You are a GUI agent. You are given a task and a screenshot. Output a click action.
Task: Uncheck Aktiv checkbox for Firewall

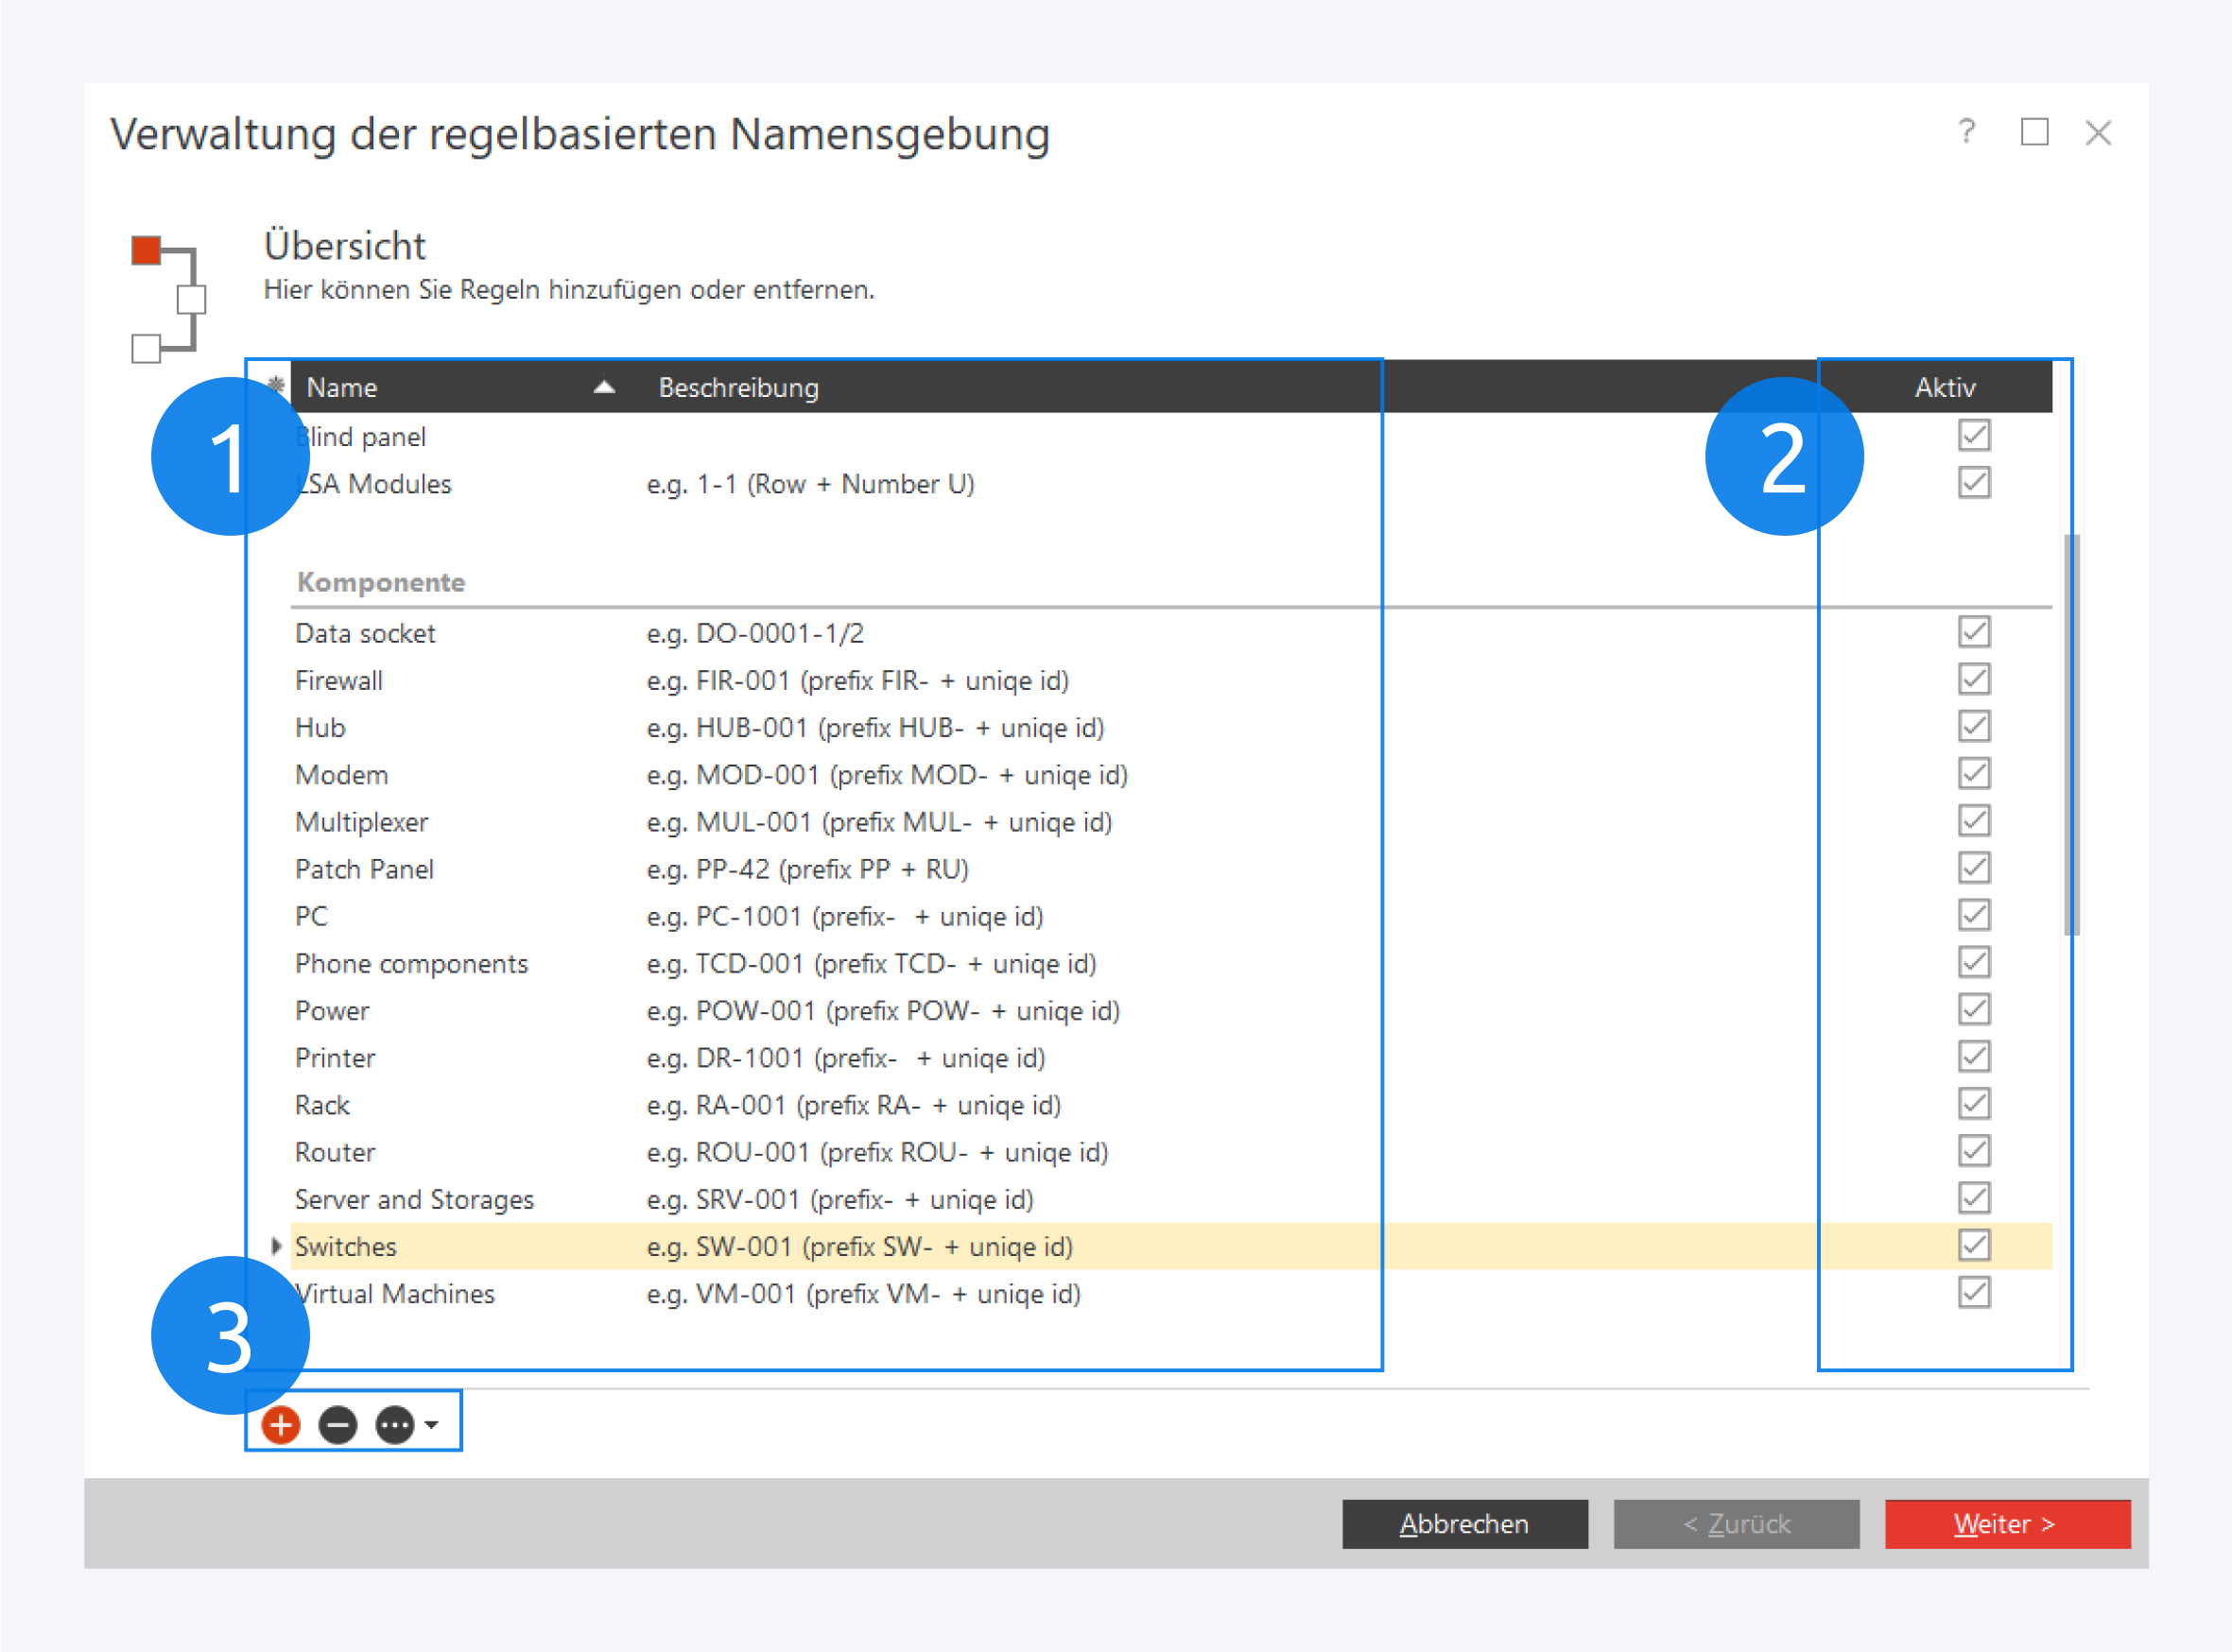(x=1974, y=679)
